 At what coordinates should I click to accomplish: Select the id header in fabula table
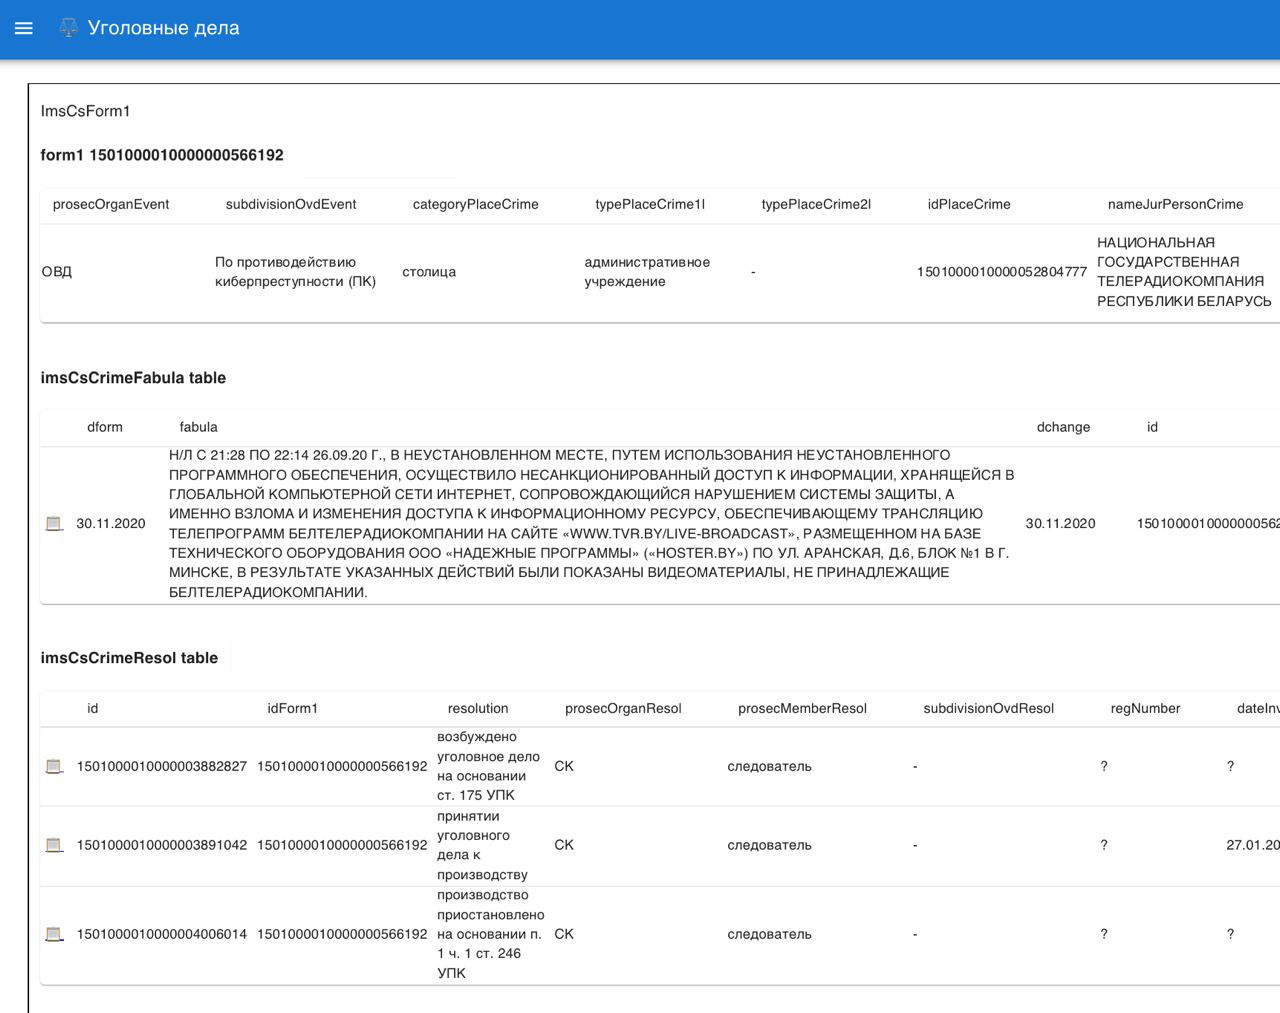1152,427
